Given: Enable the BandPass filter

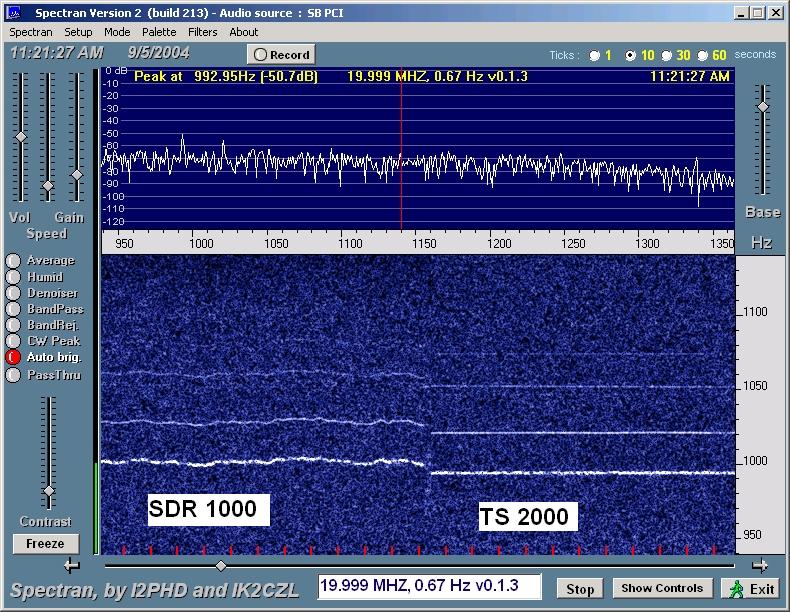Looking at the screenshot, I should tap(13, 309).
